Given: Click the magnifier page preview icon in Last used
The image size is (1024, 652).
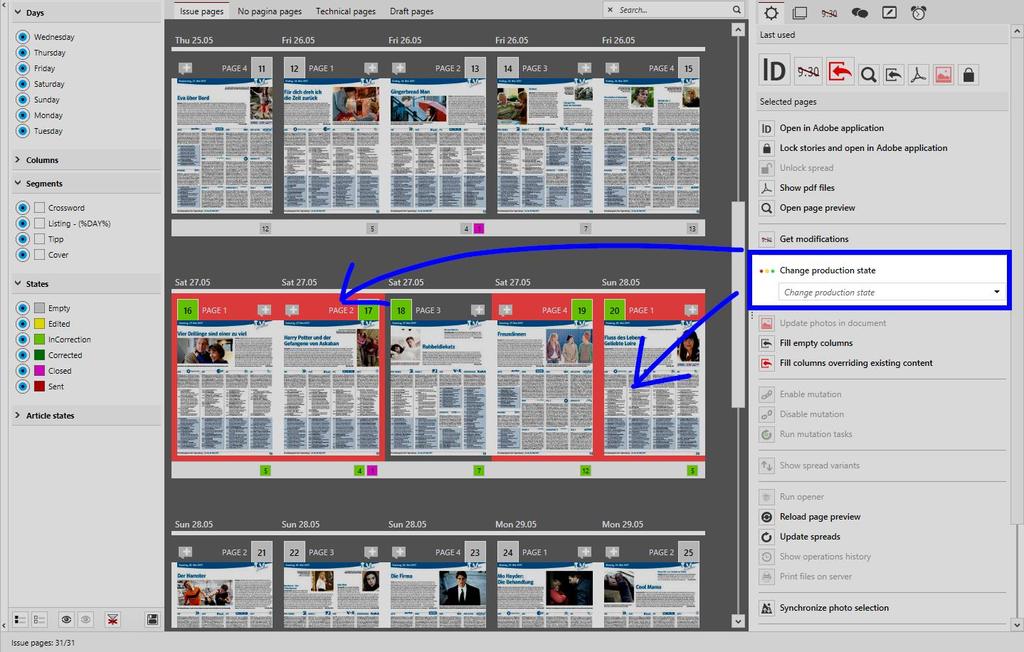Looking at the screenshot, I should click(868, 75).
